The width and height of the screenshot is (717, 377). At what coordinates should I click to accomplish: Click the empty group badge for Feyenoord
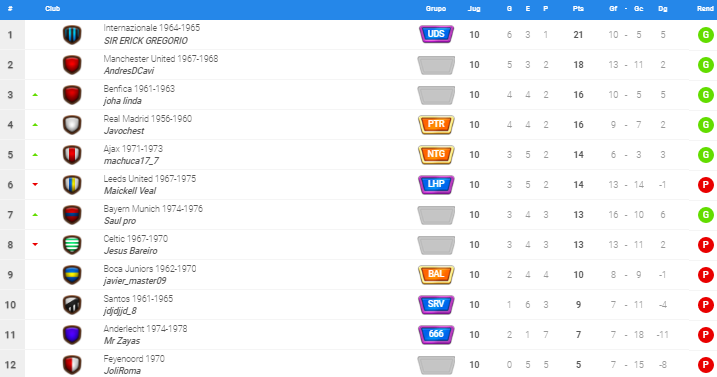click(436, 365)
